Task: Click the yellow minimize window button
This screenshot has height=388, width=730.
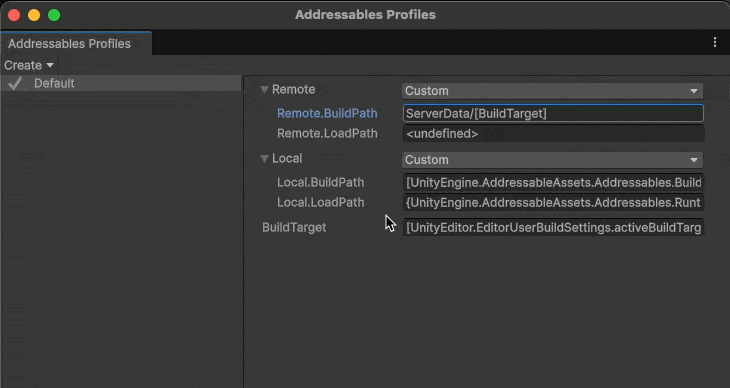Action: [34, 15]
